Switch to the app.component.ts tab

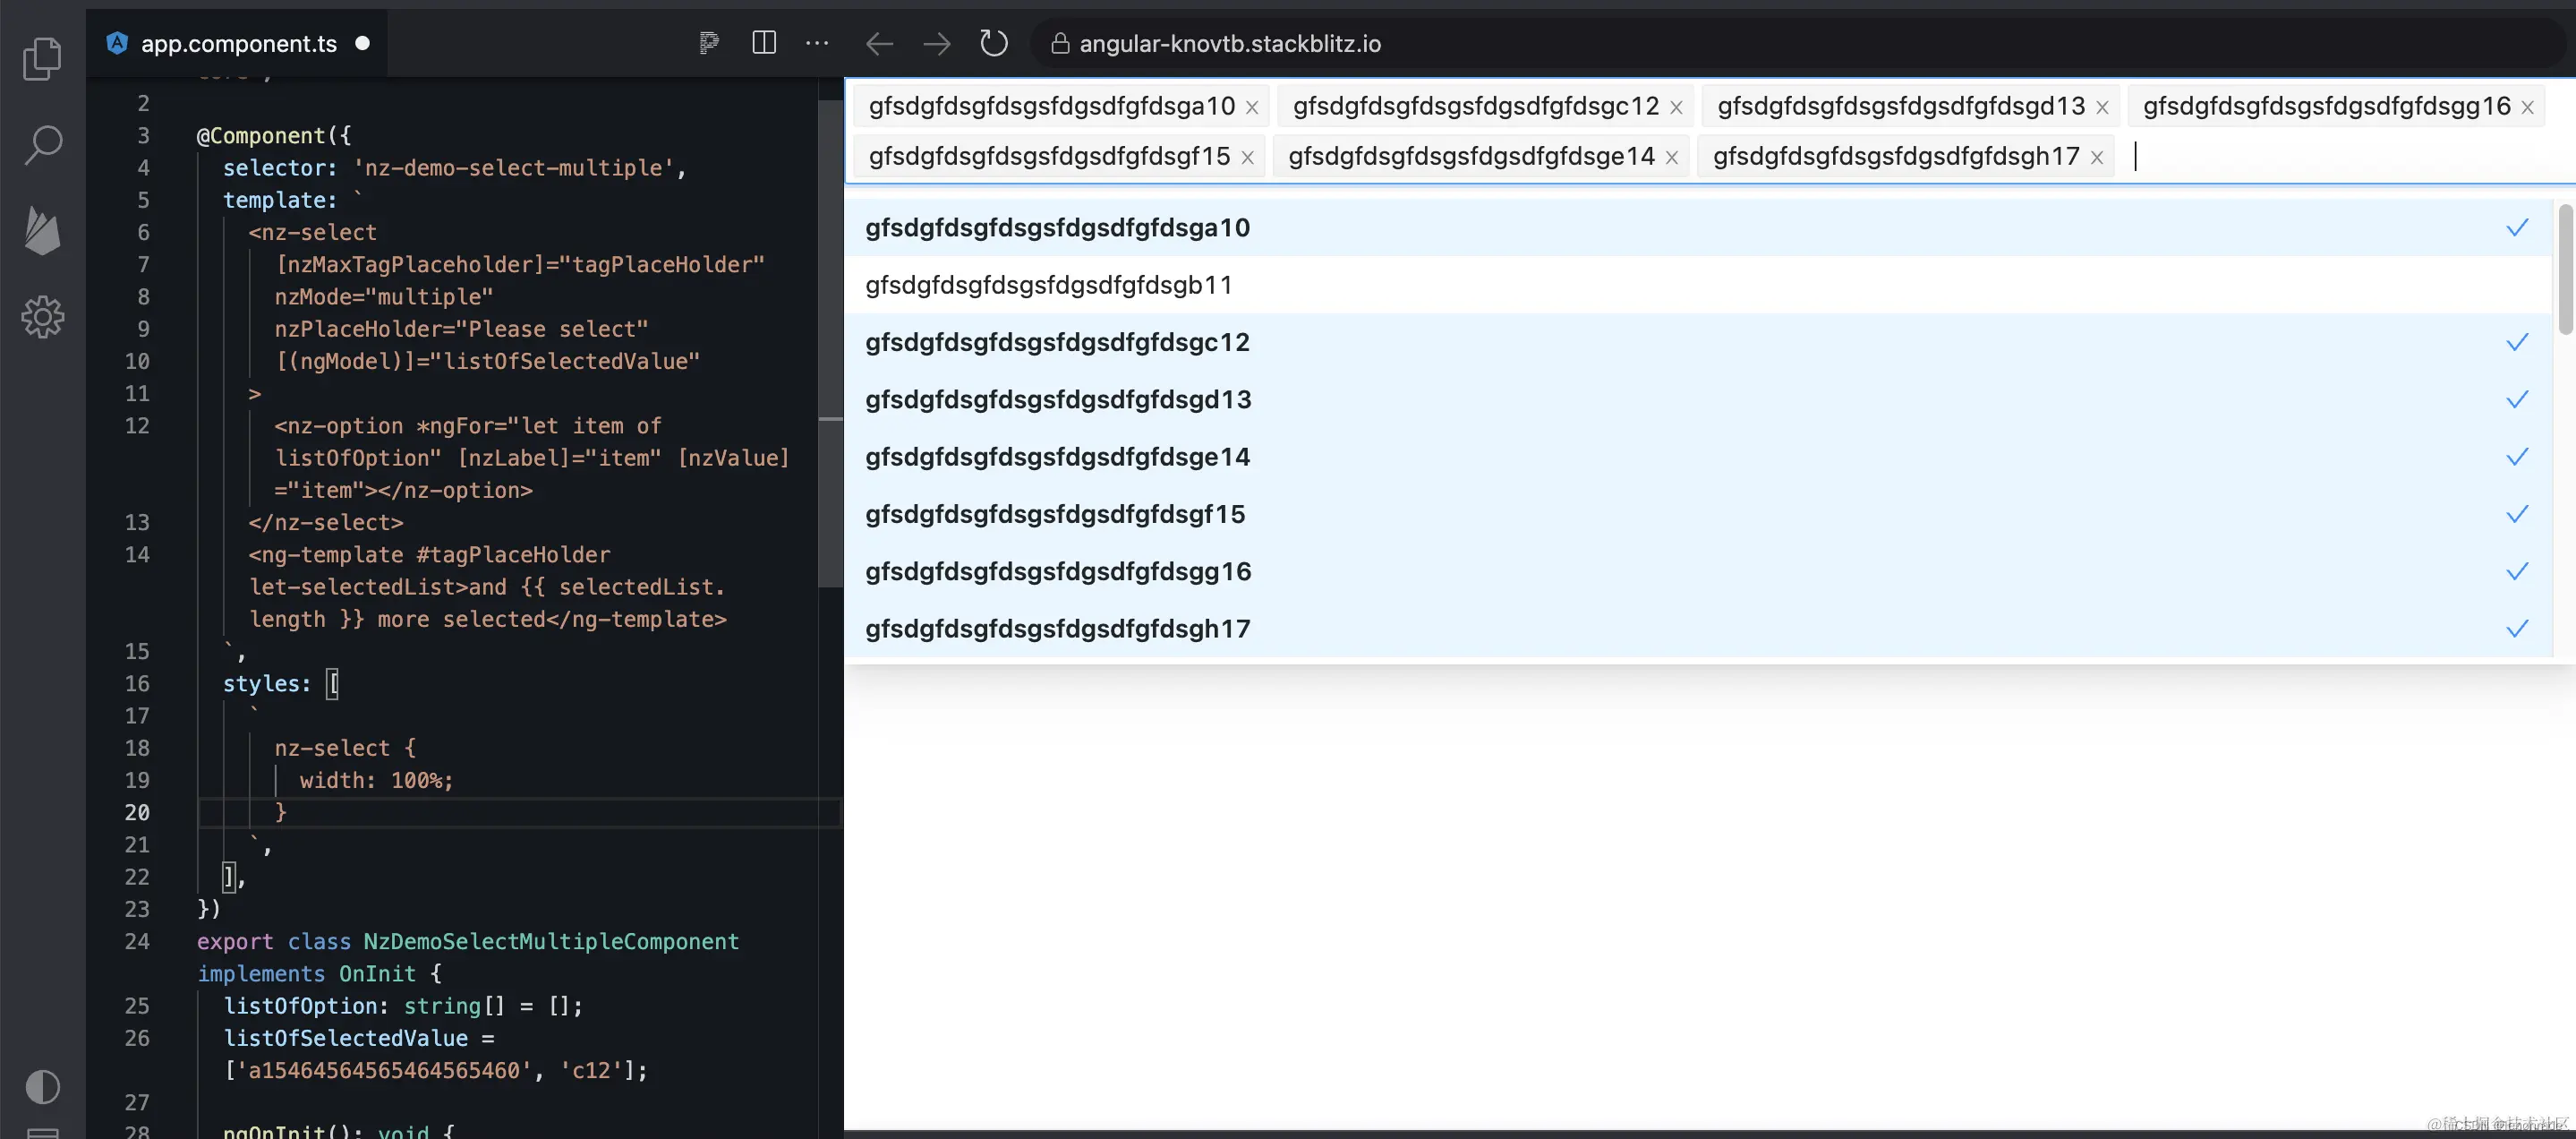click(238, 43)
